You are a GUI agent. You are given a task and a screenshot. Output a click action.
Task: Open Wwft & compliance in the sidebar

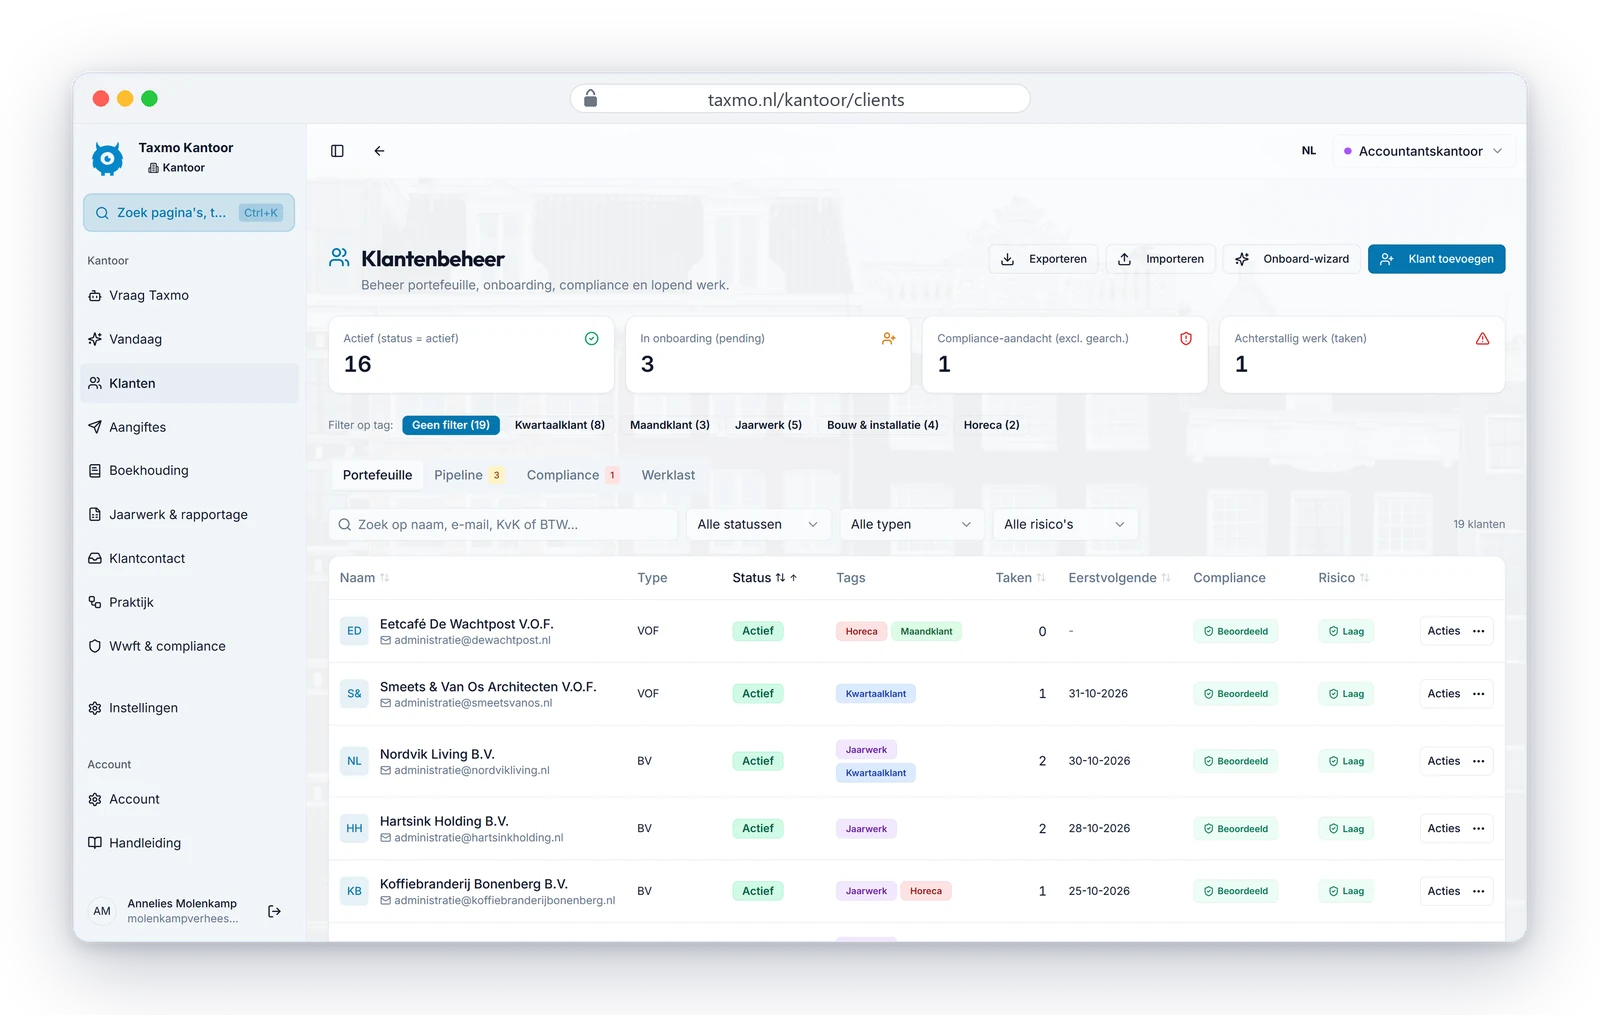[190, 646]
